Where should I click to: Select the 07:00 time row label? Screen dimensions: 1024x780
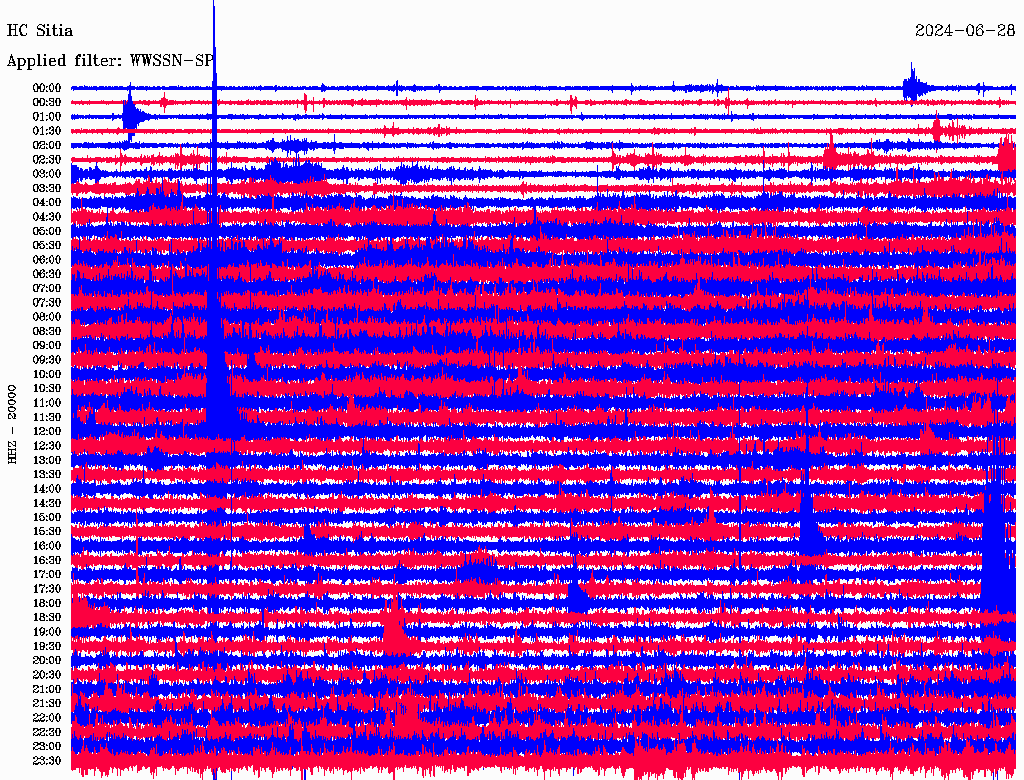[47, 288]
